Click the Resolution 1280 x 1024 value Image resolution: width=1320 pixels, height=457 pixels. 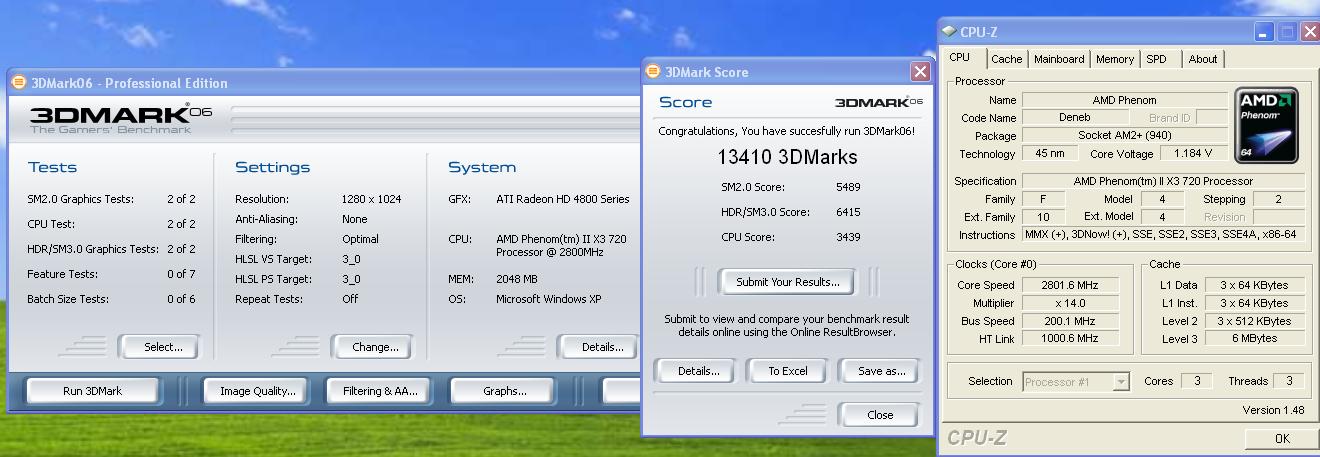371,199
